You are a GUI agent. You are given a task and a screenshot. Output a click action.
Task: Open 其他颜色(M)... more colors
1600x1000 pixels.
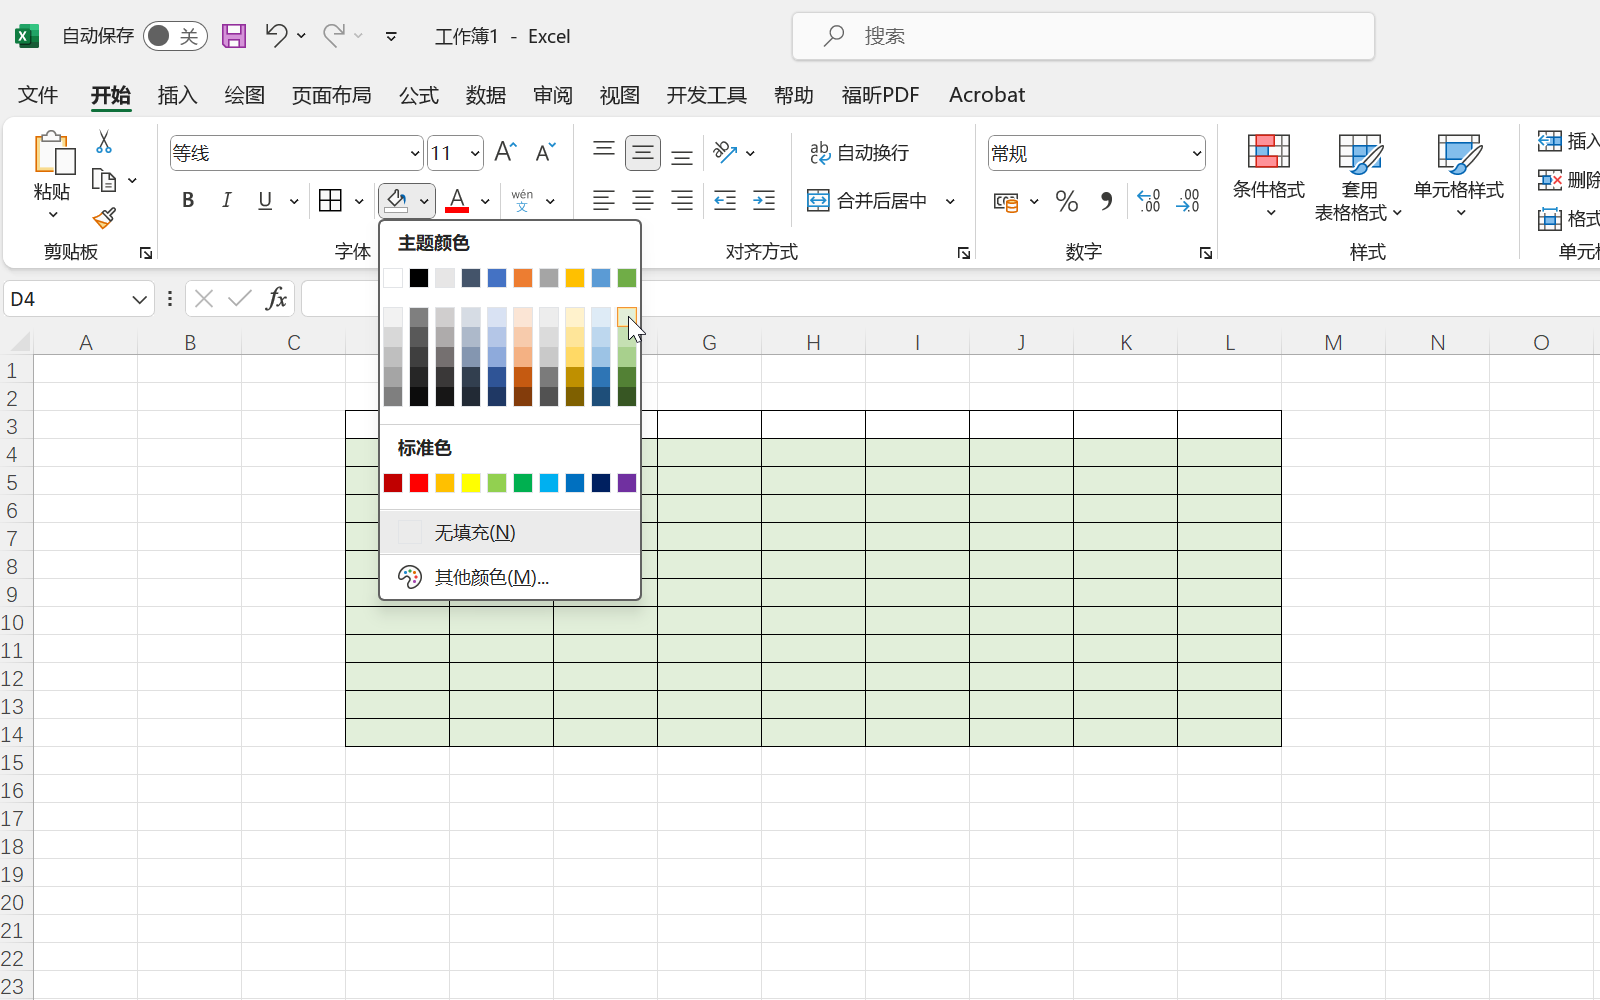tap(510, 577)
